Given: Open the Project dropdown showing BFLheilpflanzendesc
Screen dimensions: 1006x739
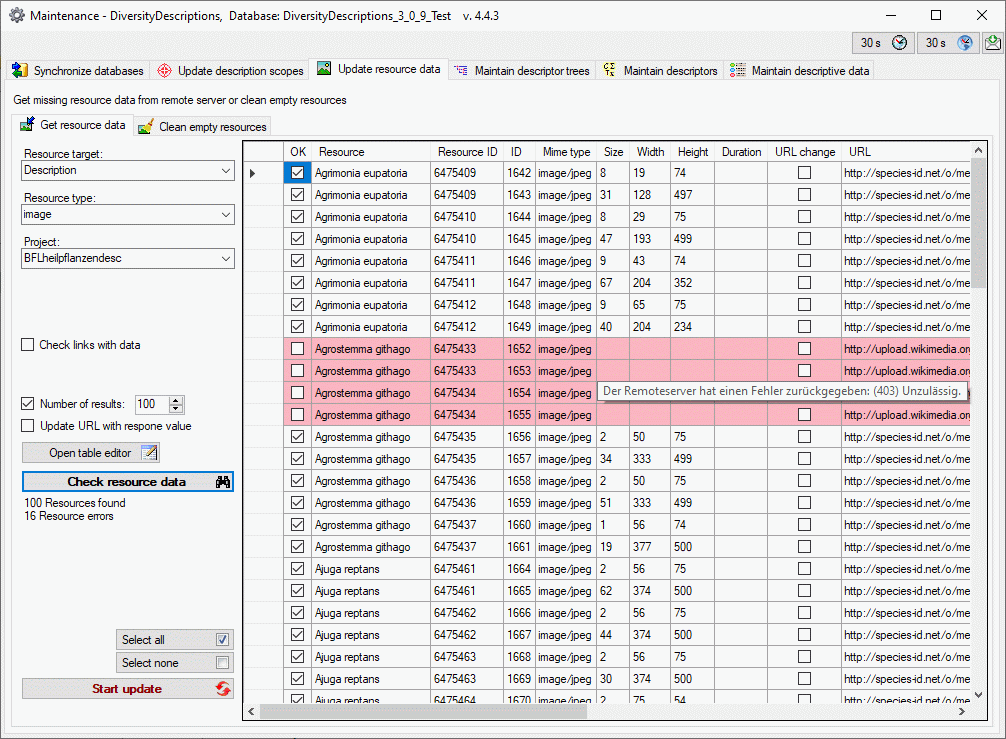Looking at the screenshot, I should tap(225, 259).
